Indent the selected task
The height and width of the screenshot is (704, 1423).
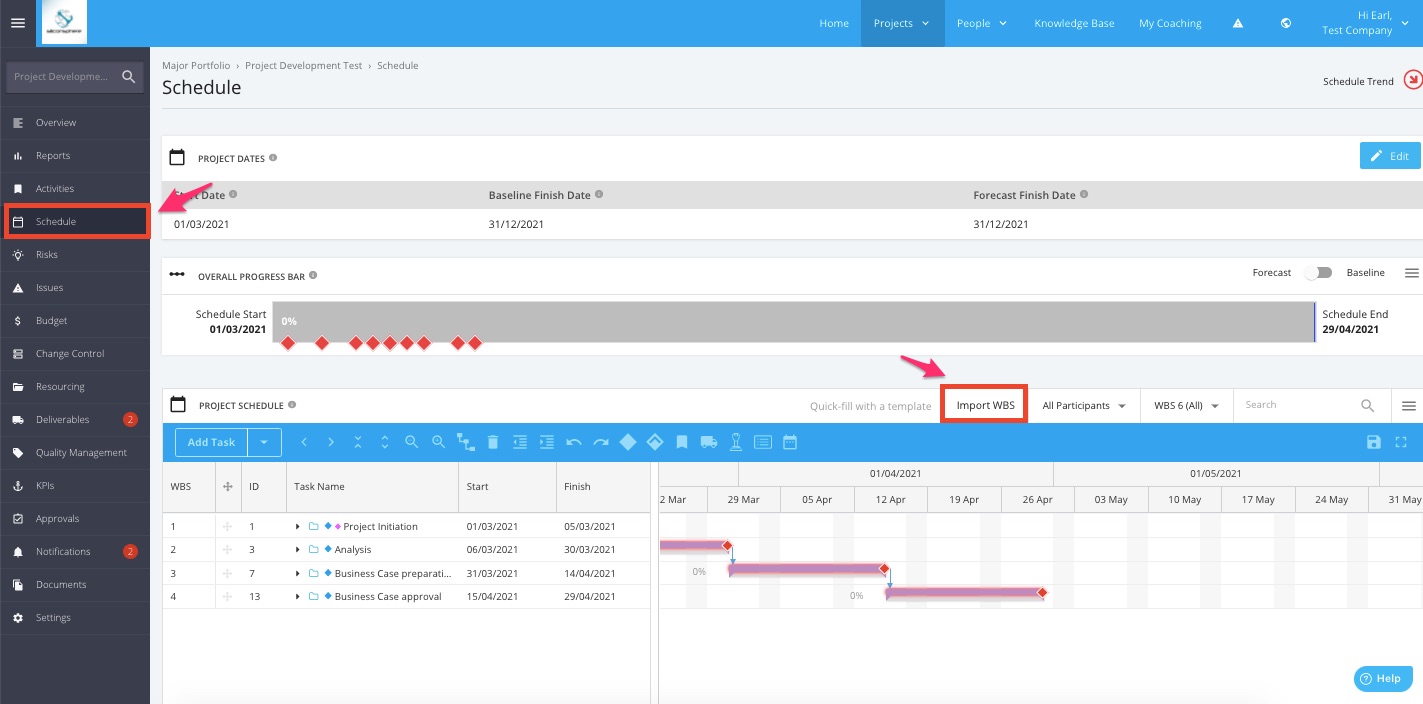click(547, 442)
